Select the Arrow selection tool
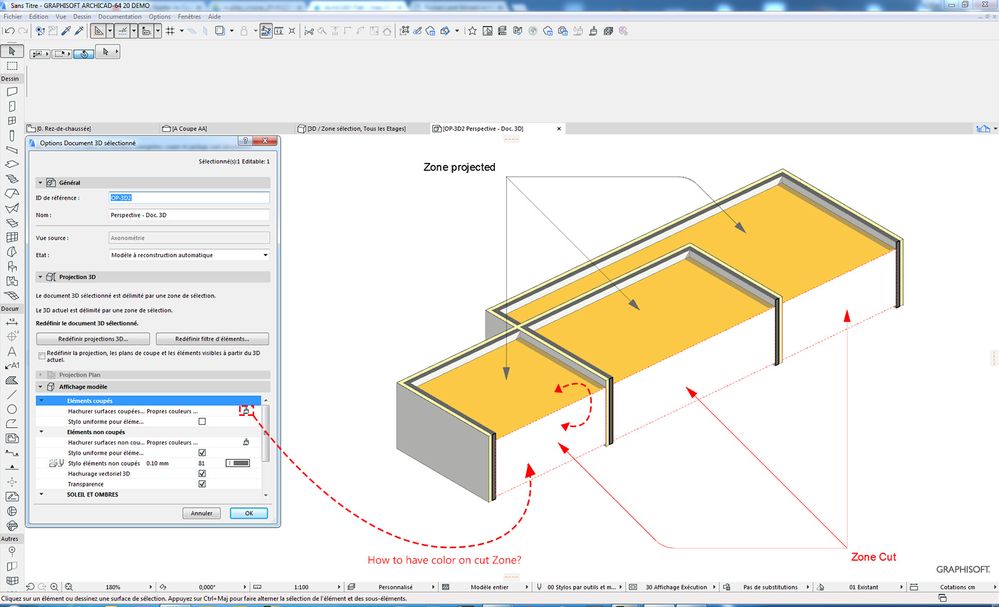Screen dimensions: 999x607 (x=11, y=51)
